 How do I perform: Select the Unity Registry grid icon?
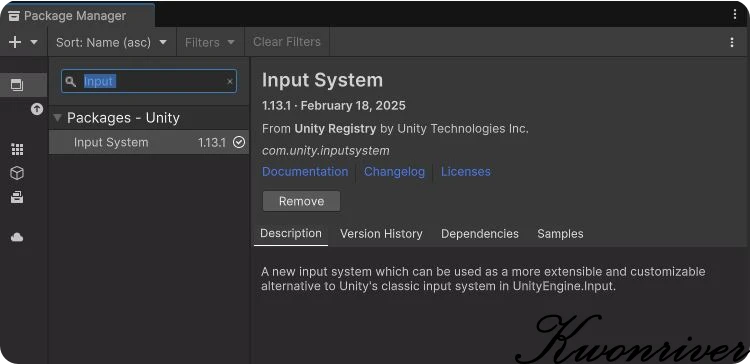[17, 150]
